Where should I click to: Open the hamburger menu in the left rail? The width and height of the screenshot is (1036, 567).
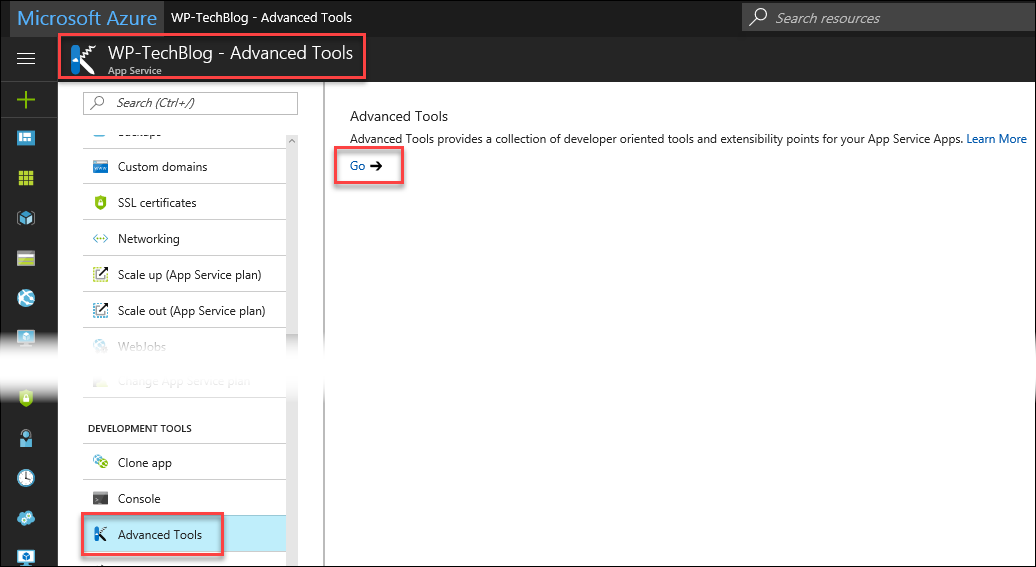pos(26,59)
